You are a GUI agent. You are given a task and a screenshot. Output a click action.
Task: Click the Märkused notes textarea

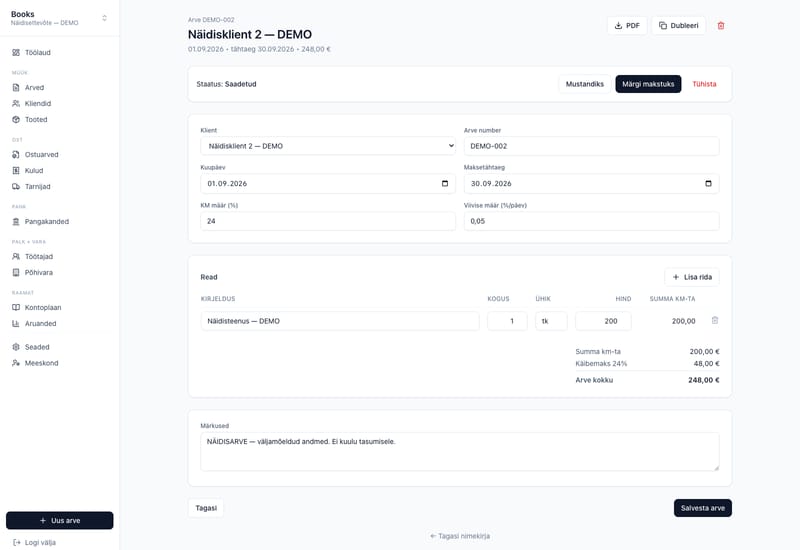coord(460,452)
